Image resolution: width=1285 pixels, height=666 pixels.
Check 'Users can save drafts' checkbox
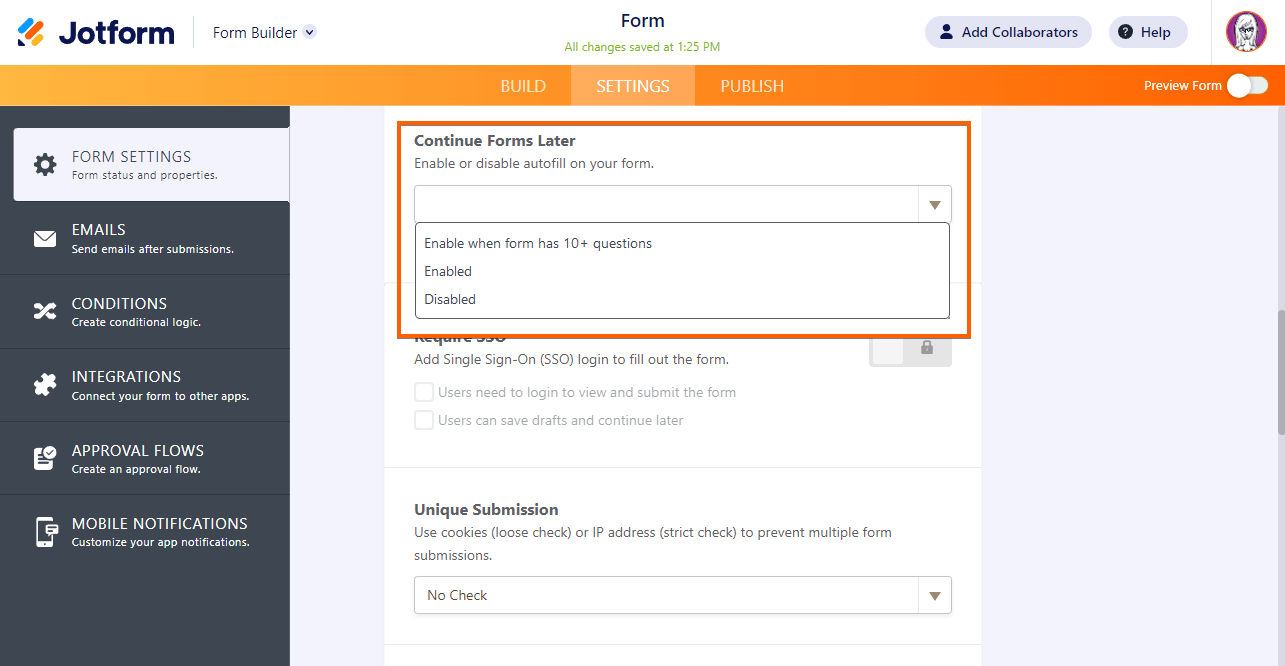pyautogui.click(x=424, y=420)
